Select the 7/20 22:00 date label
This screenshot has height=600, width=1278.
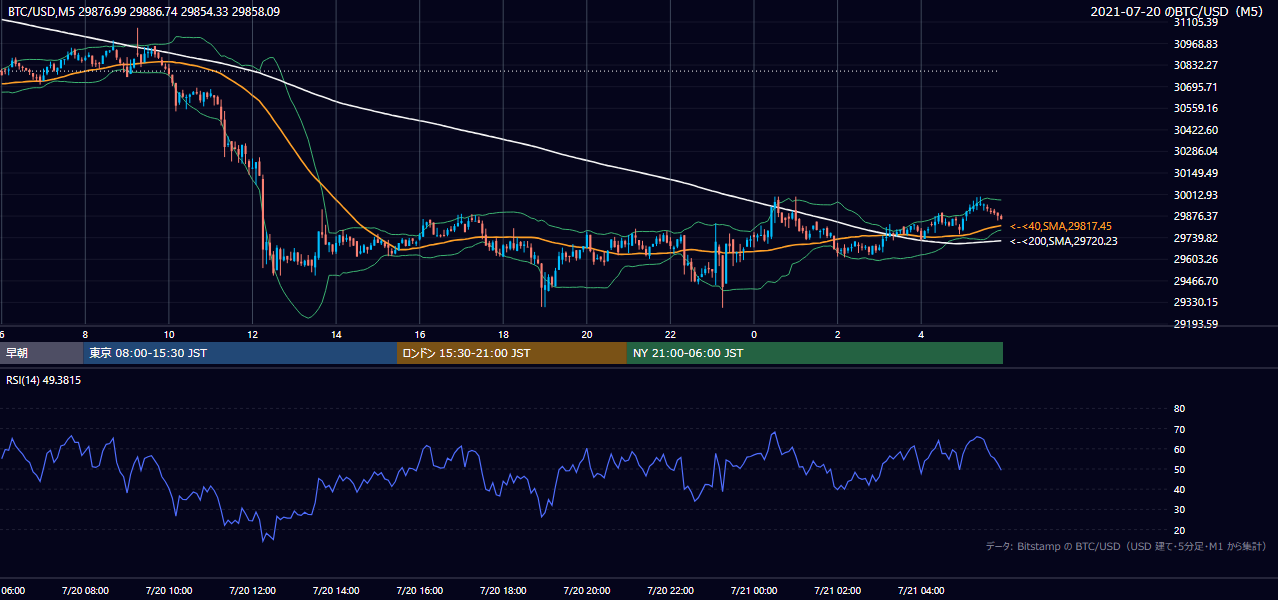[670, 591]
